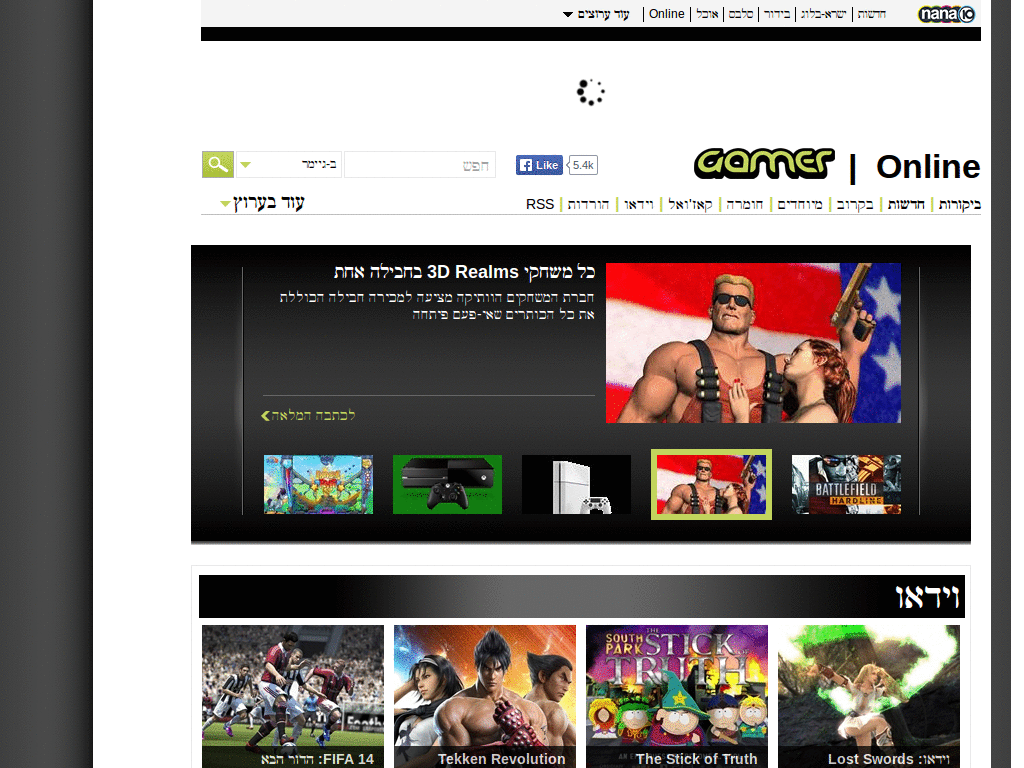Screen dimensions: 1024x768
Task: Click the 5.4k like counter bubble
Action: [583, 165]
